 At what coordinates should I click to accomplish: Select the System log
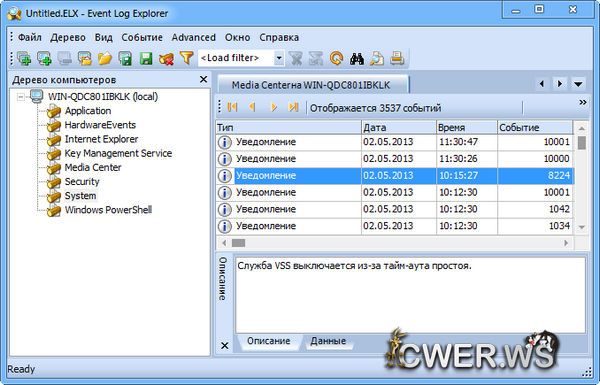coord(80,196)
